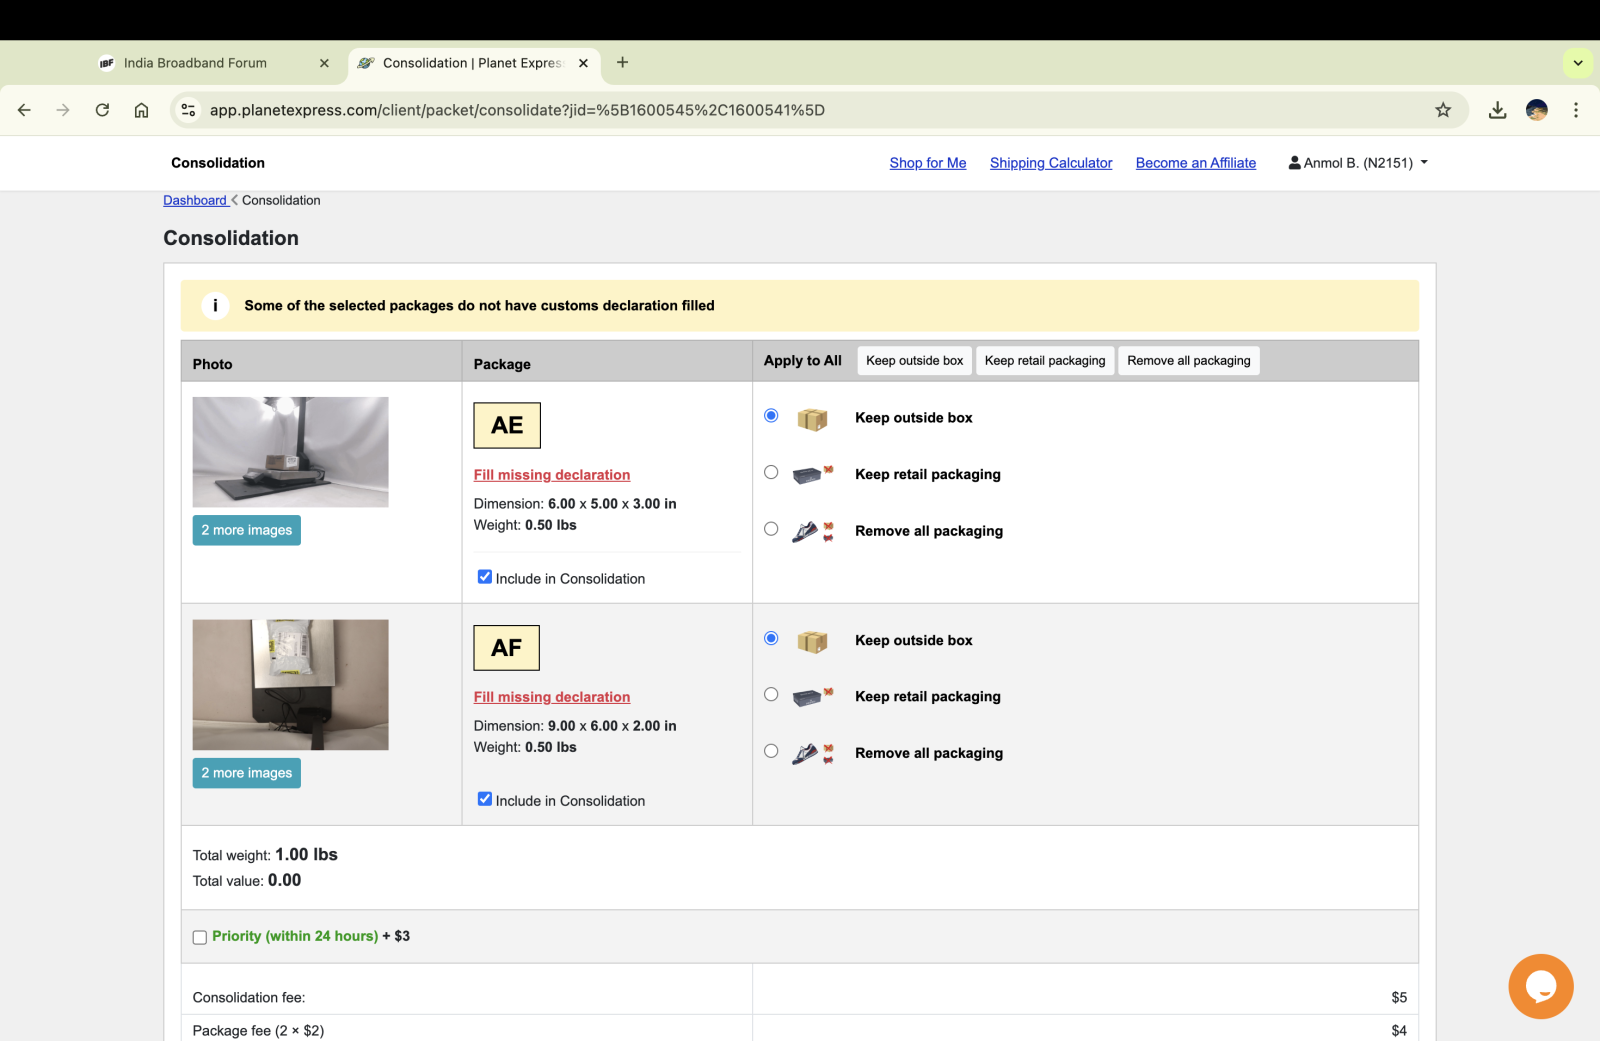Expand the tab search chevron

(x=1578, y=63)
